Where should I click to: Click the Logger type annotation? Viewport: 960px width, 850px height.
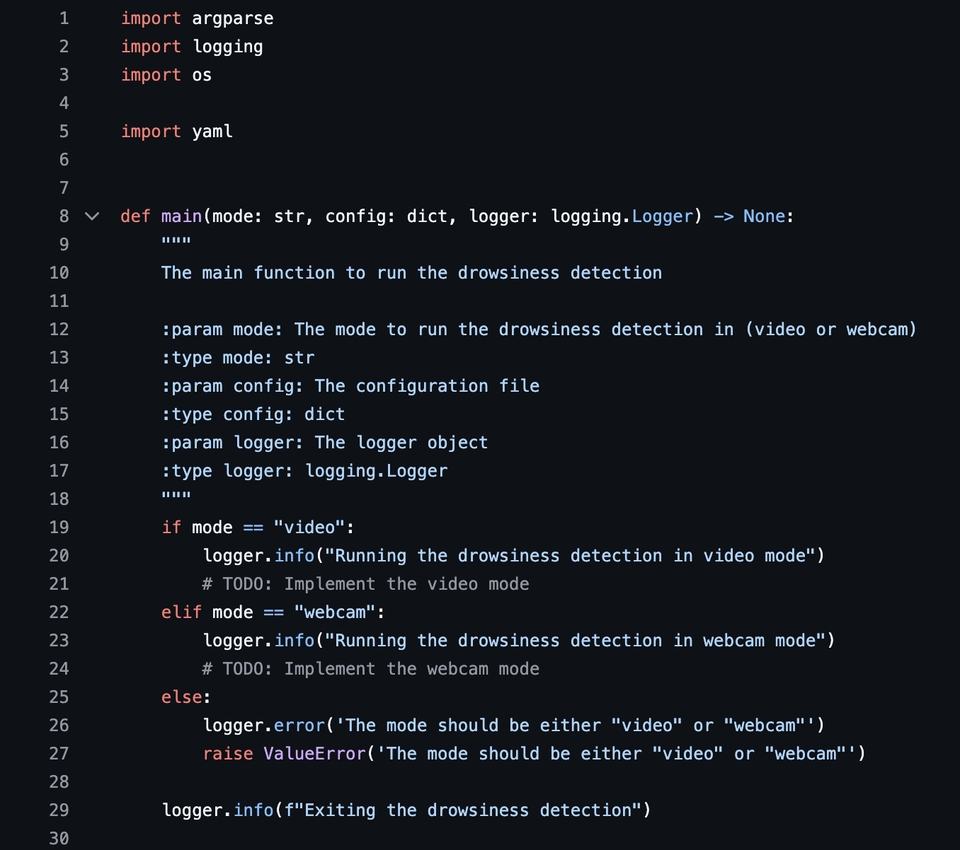click(662, 216)
